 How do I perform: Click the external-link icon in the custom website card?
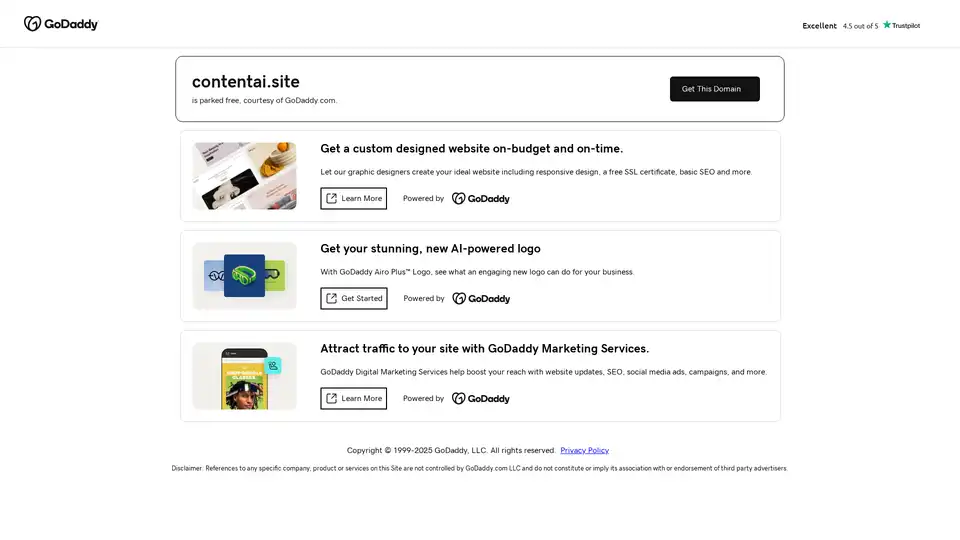click(332, 198)
